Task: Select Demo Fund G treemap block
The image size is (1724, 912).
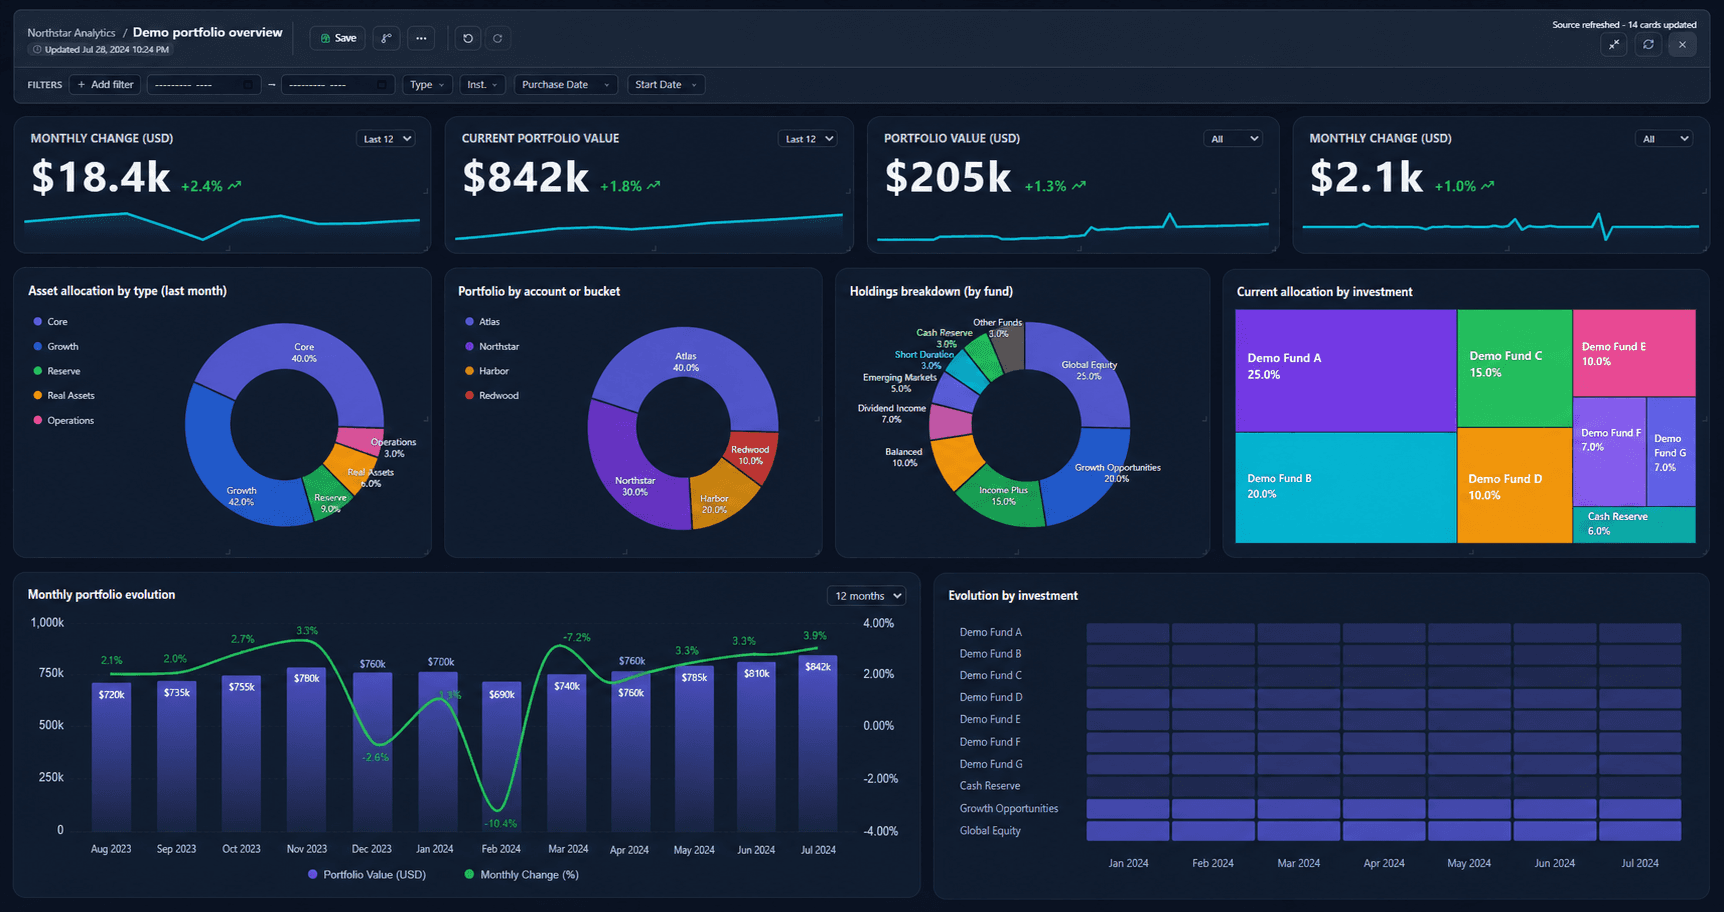Action: tap(1671, 452)
